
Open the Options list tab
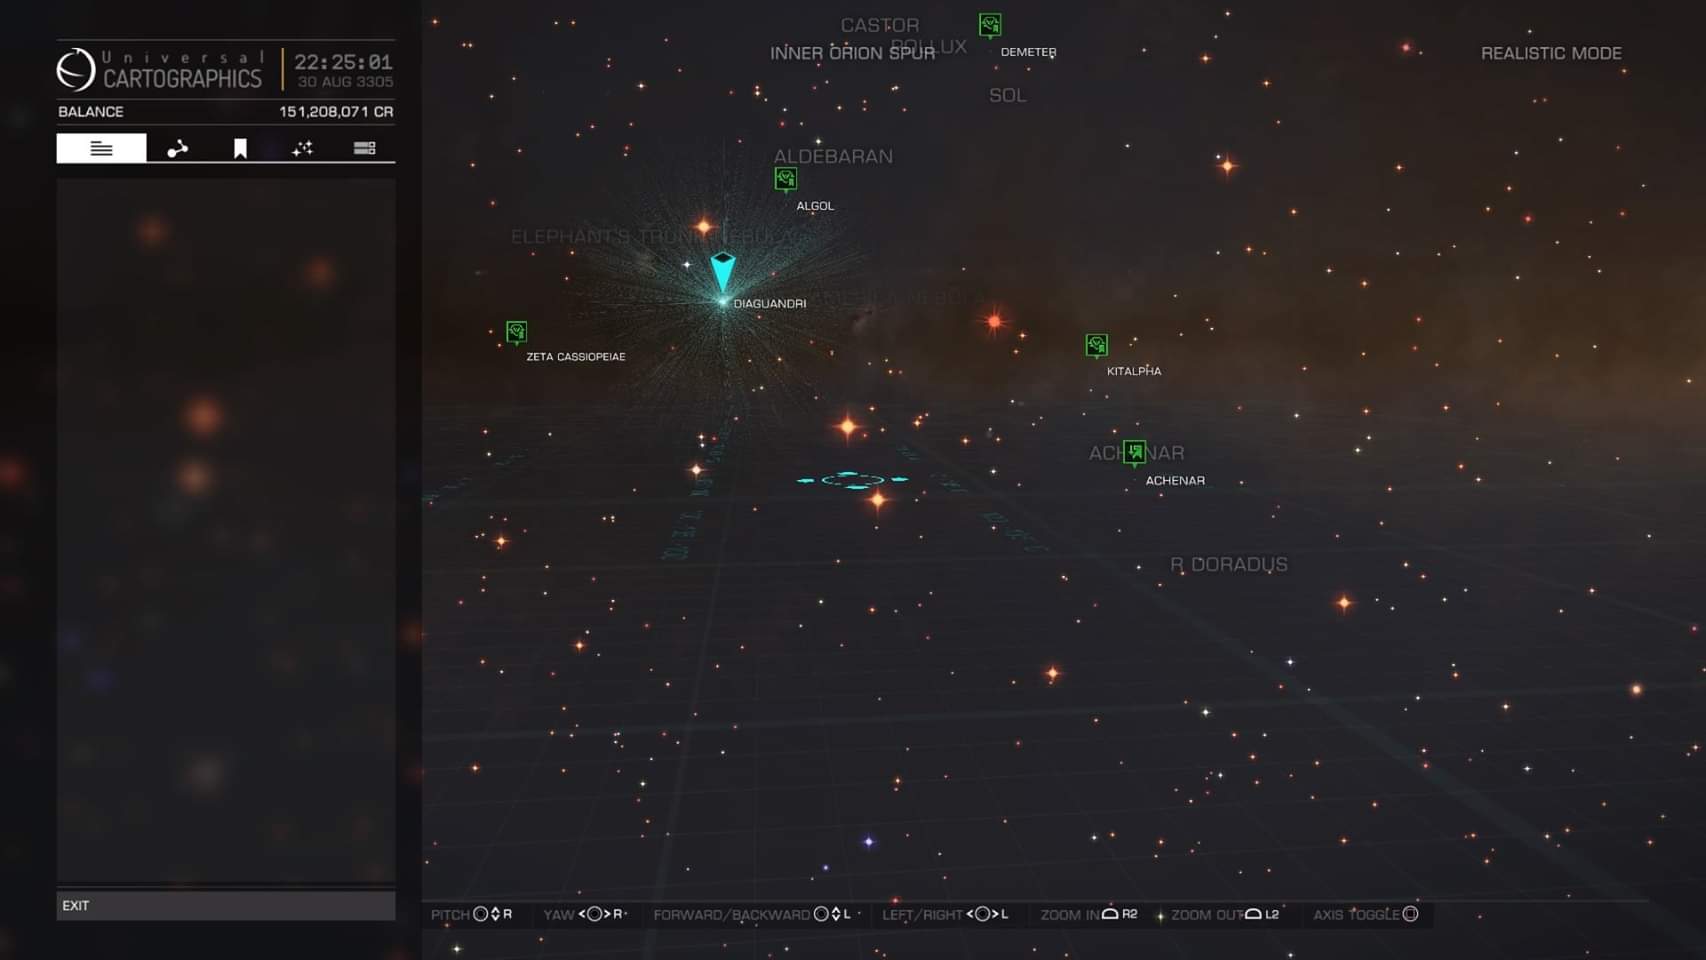[364, 148]
